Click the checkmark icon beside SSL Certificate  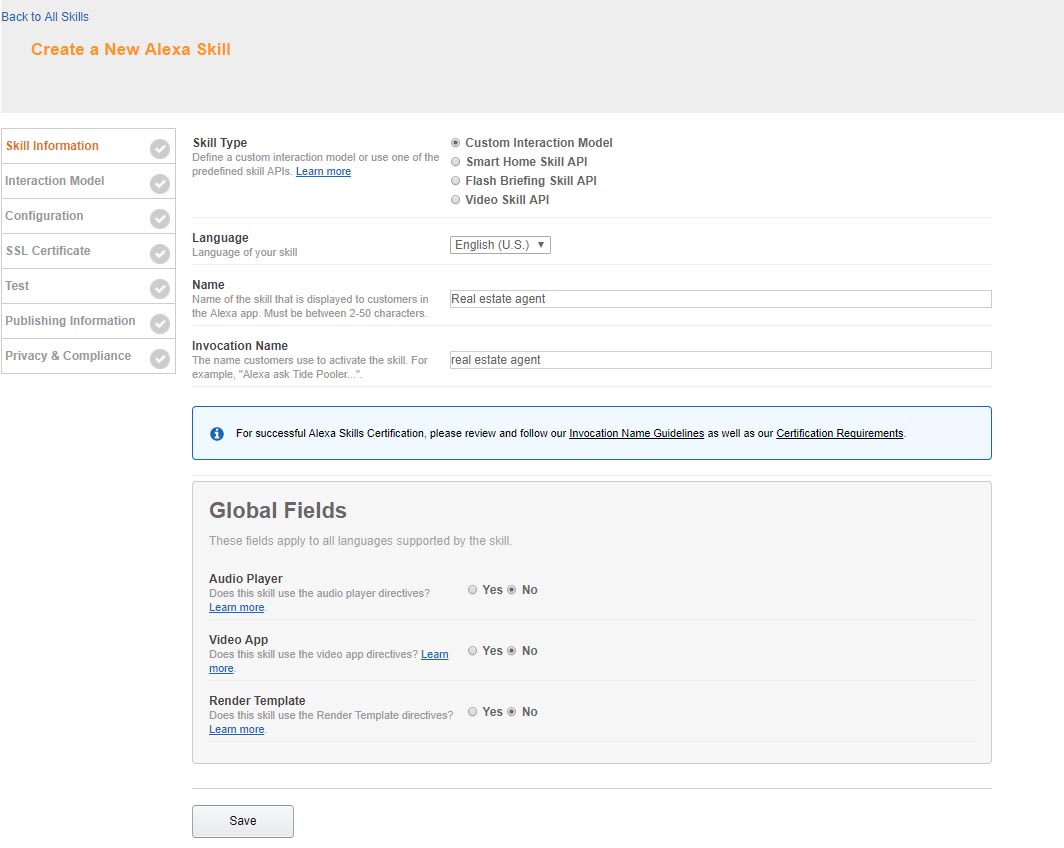pyautogui.click(x=160, y=254)
